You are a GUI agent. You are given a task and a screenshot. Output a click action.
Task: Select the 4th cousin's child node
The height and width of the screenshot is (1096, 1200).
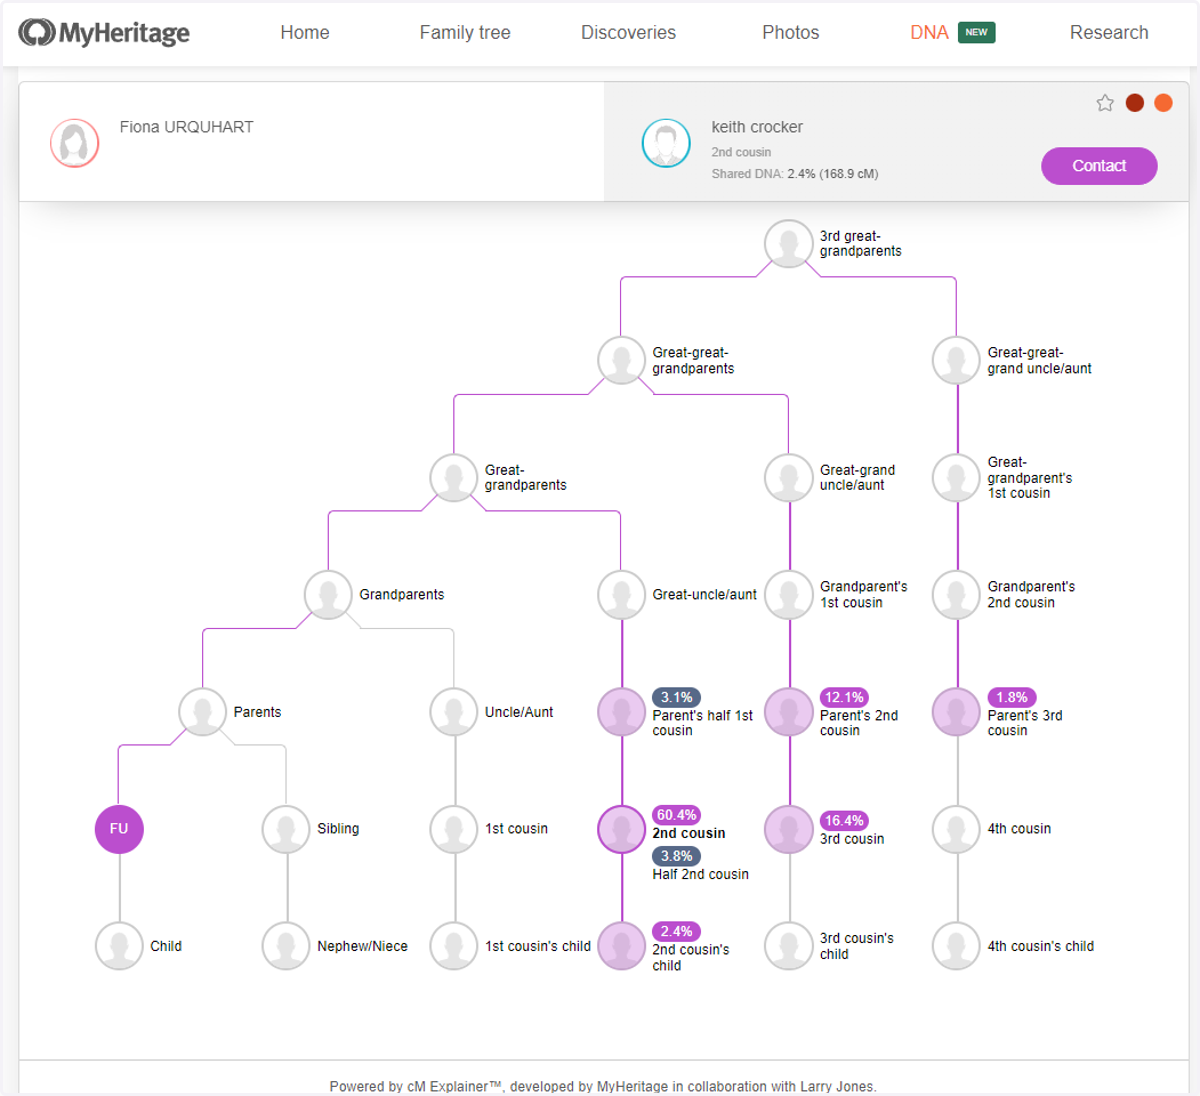tap(957, 946)
